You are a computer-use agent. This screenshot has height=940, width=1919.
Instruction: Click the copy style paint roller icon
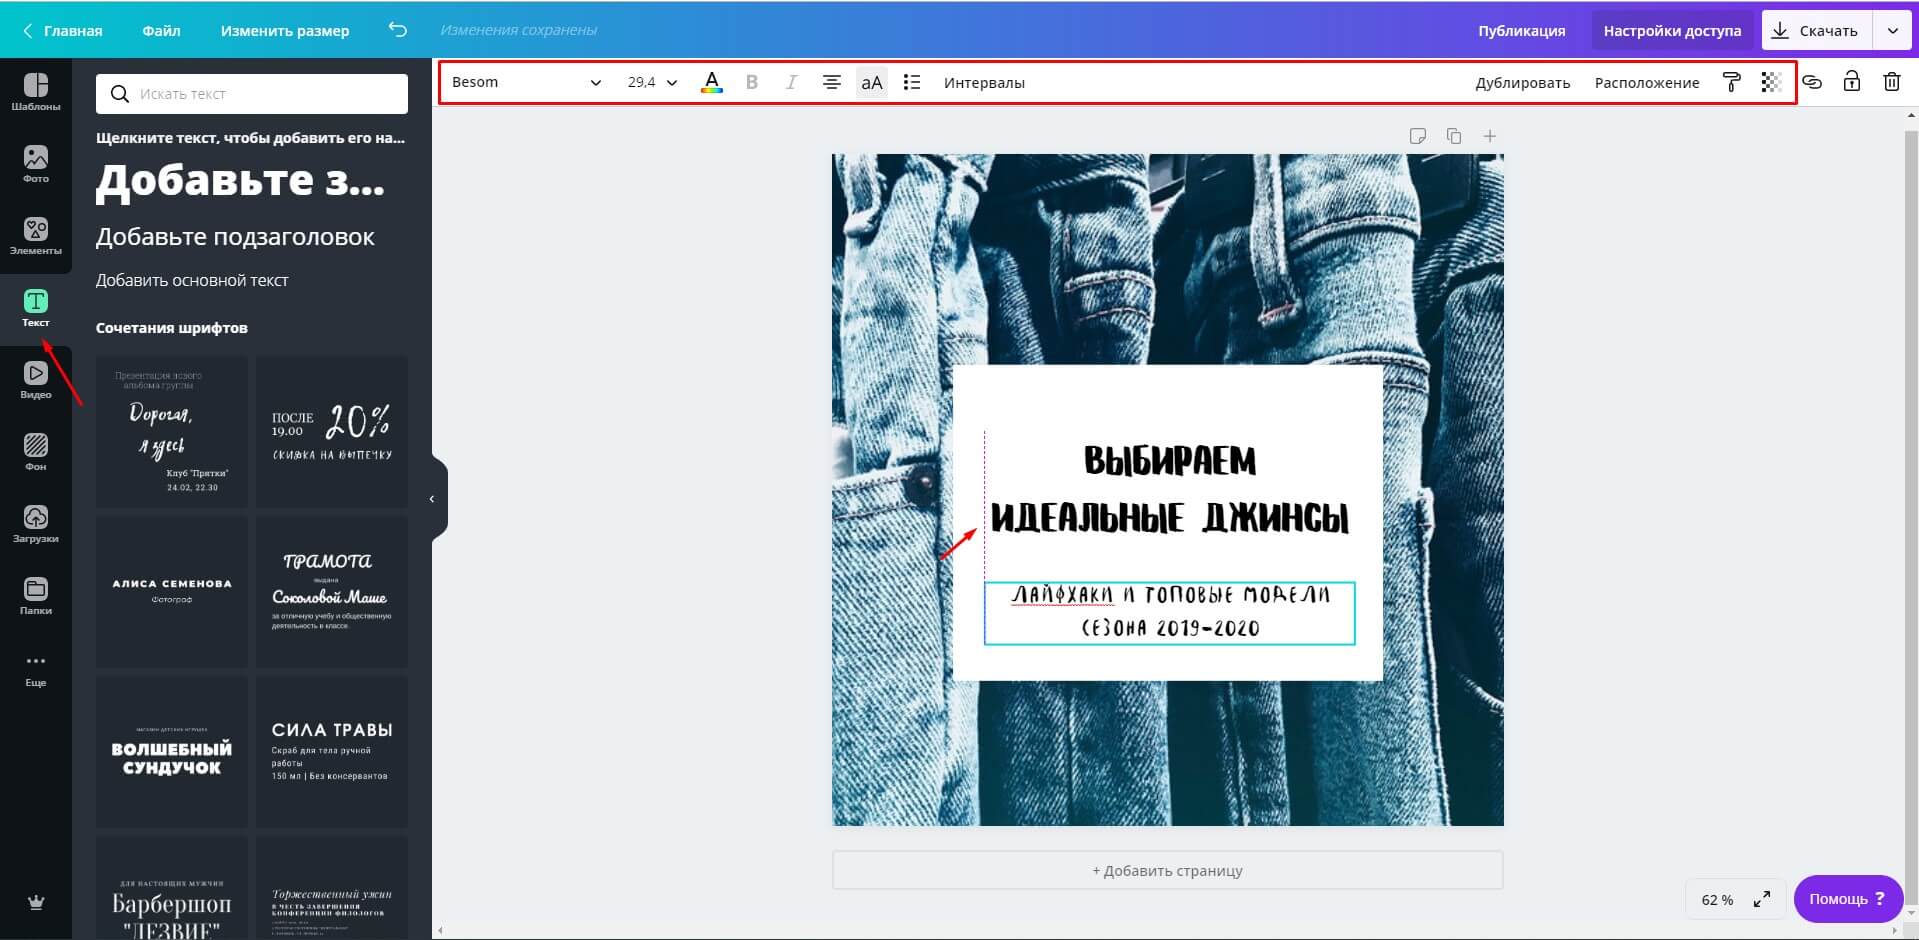[x=1732, y=82]
